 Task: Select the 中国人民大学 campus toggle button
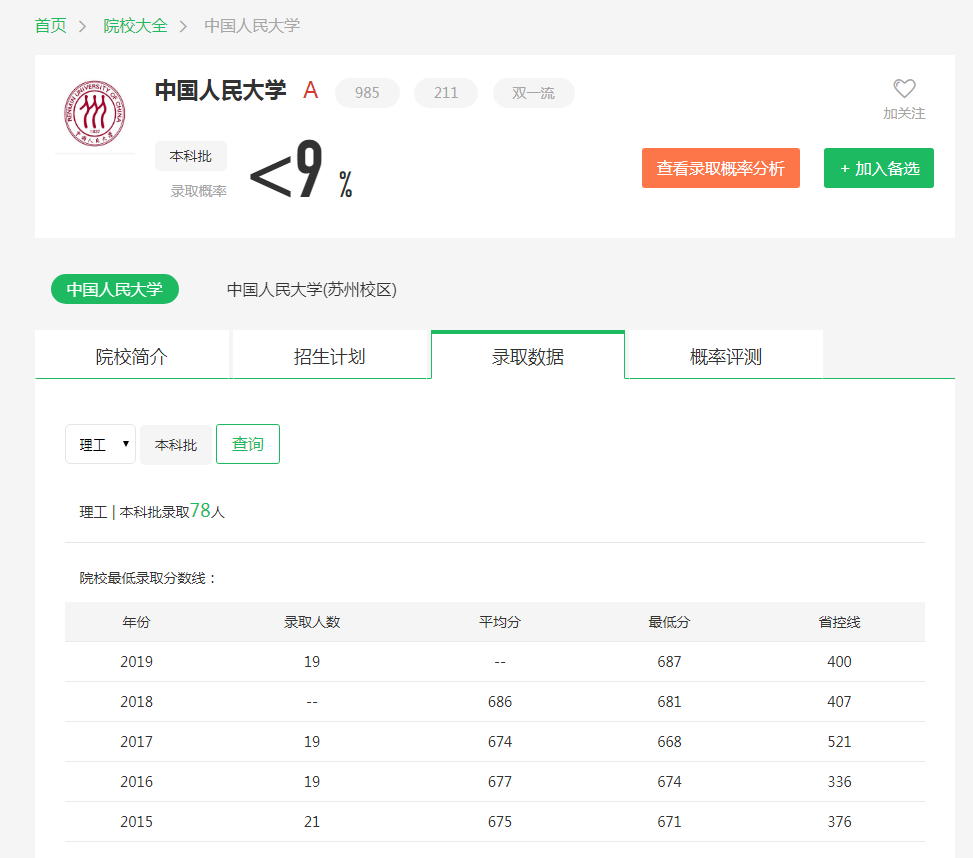click(x=114, y=289)
